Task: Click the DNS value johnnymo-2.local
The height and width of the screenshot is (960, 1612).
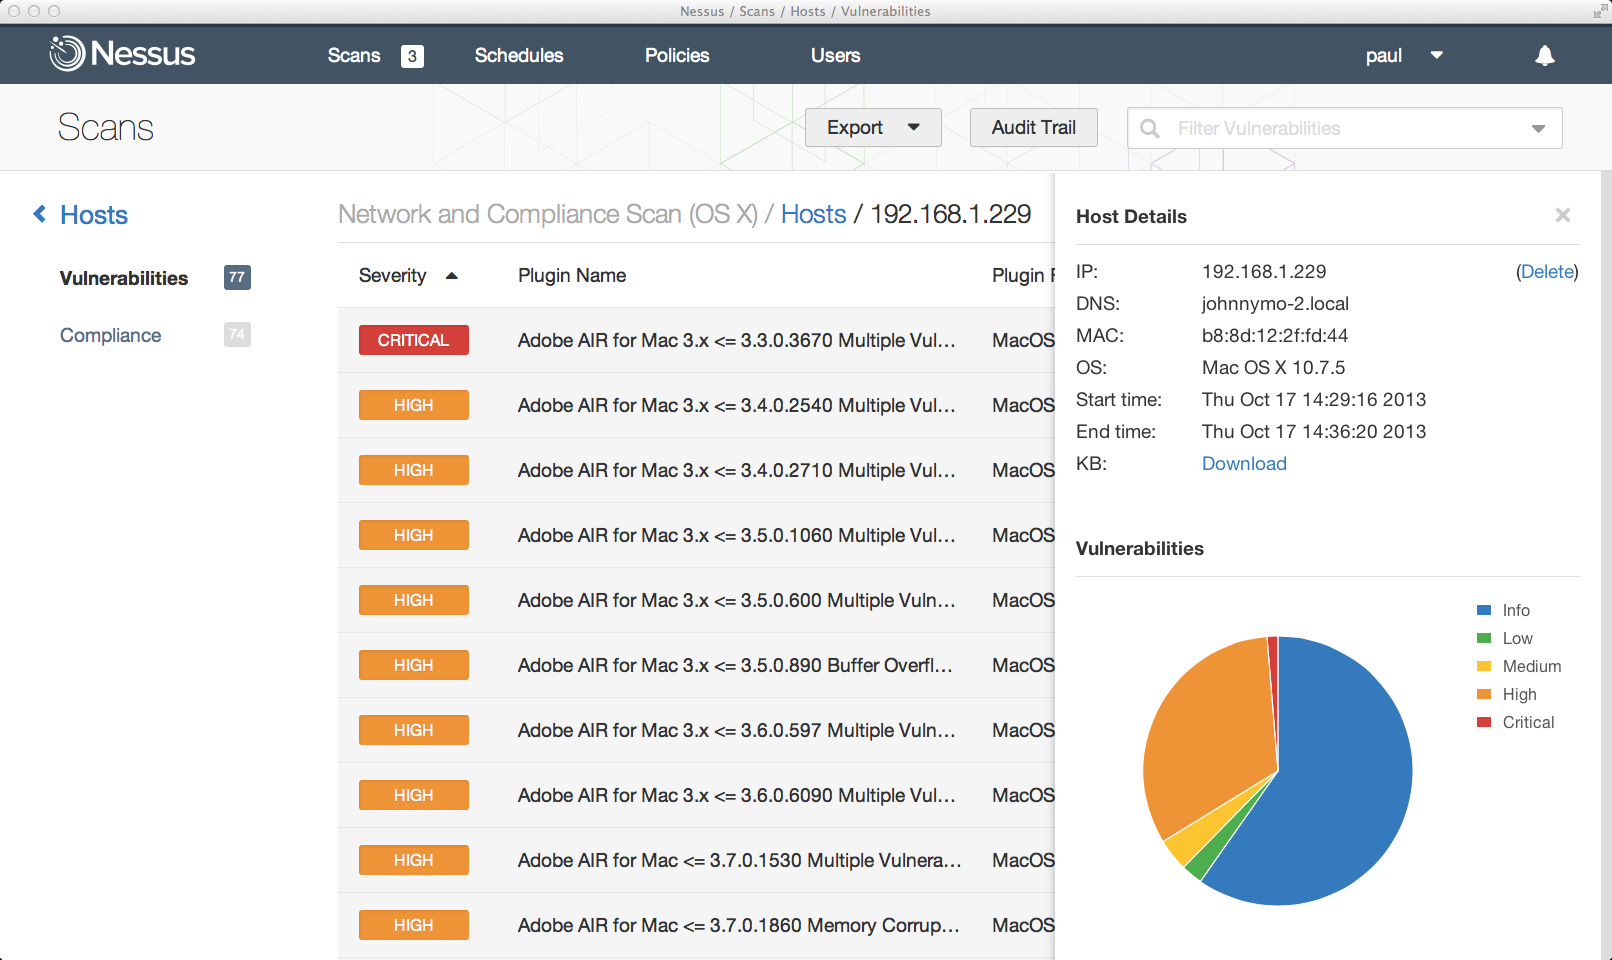Action: point(1275,304)
